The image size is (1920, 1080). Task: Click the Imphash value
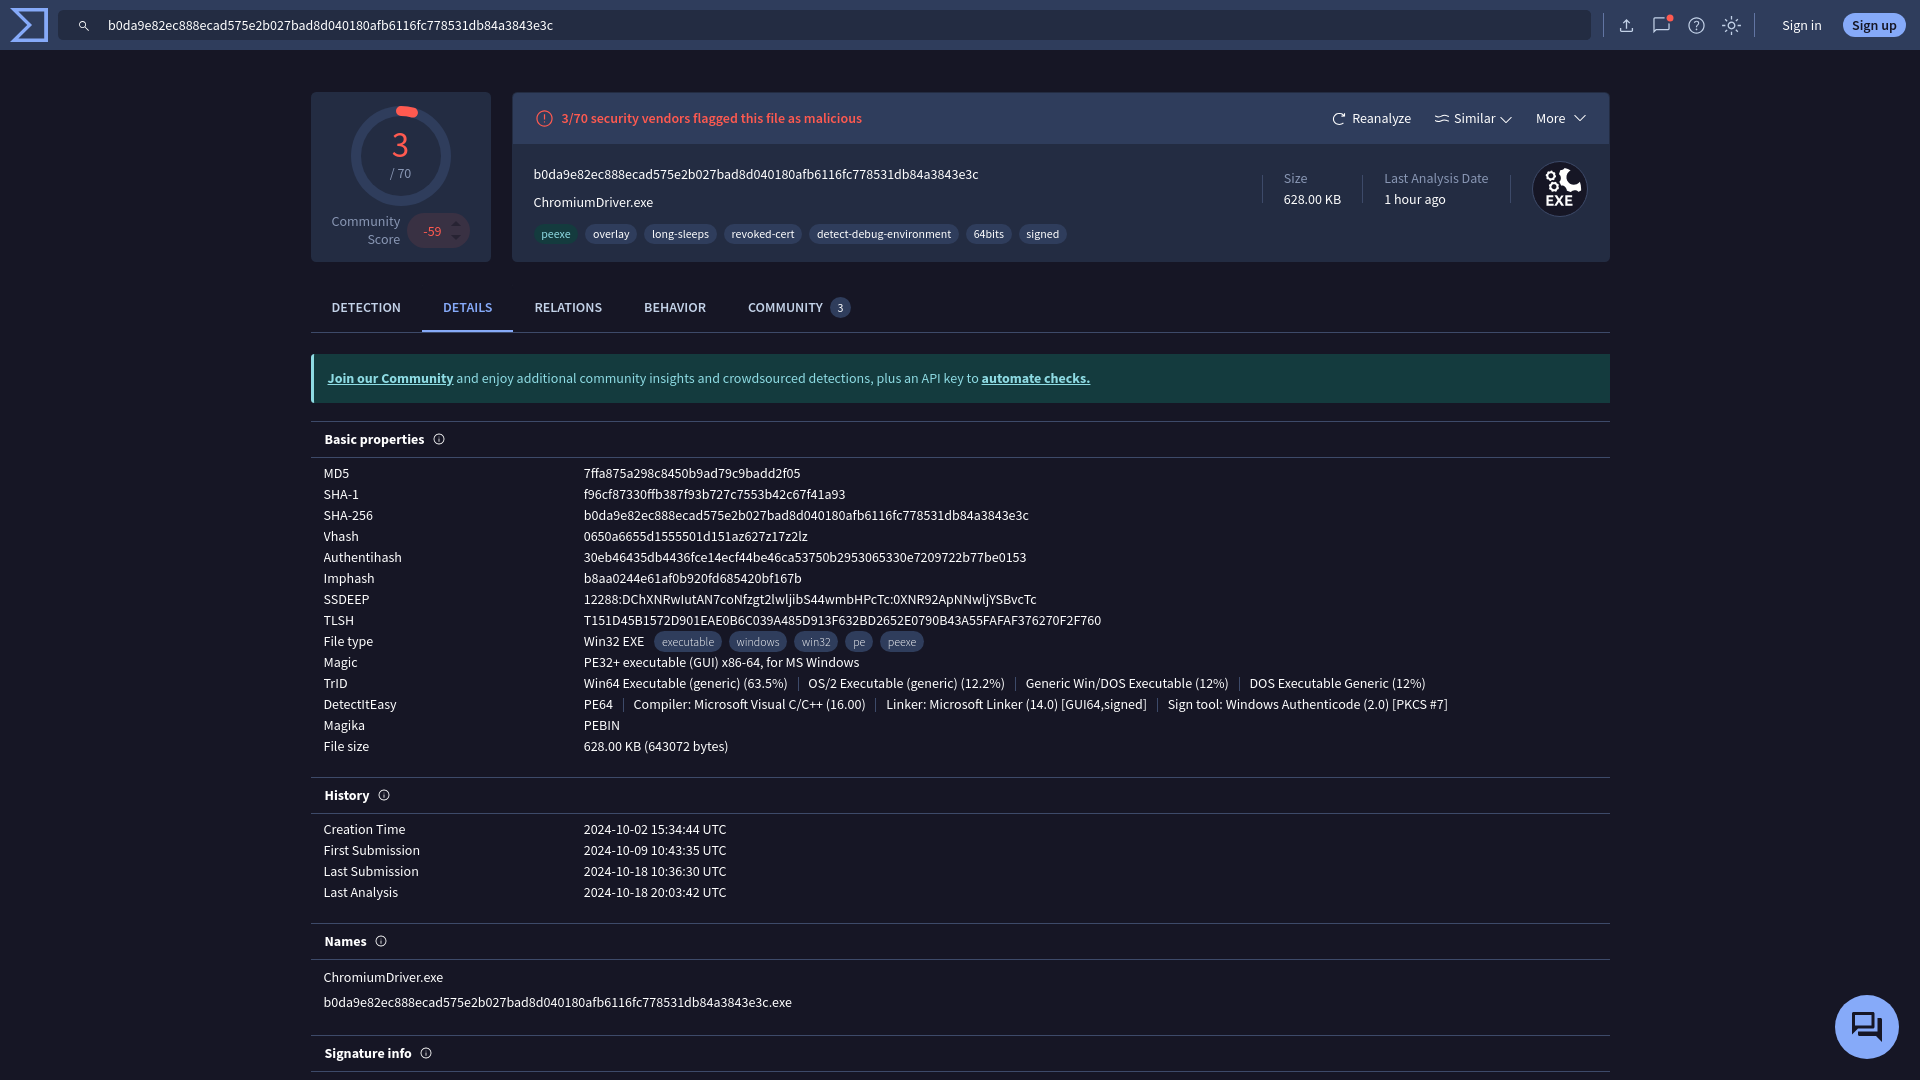pos(692,579)
